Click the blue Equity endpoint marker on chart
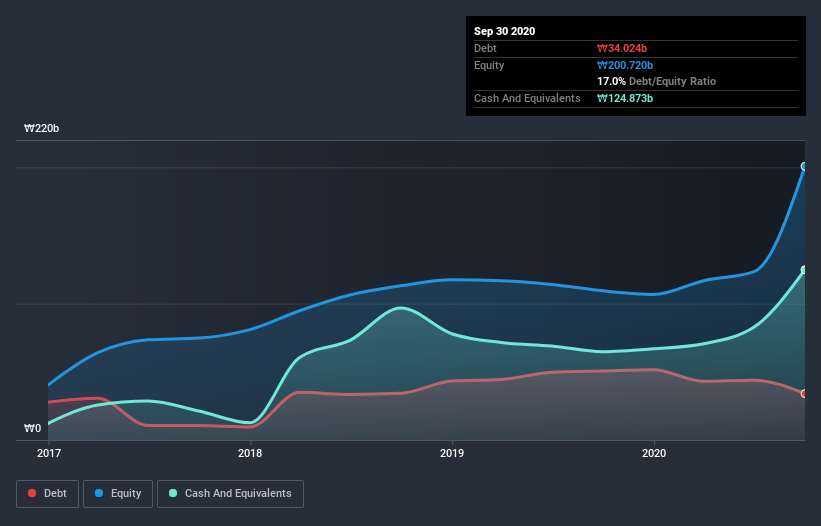821x526 pixels. tap(805, 166)
